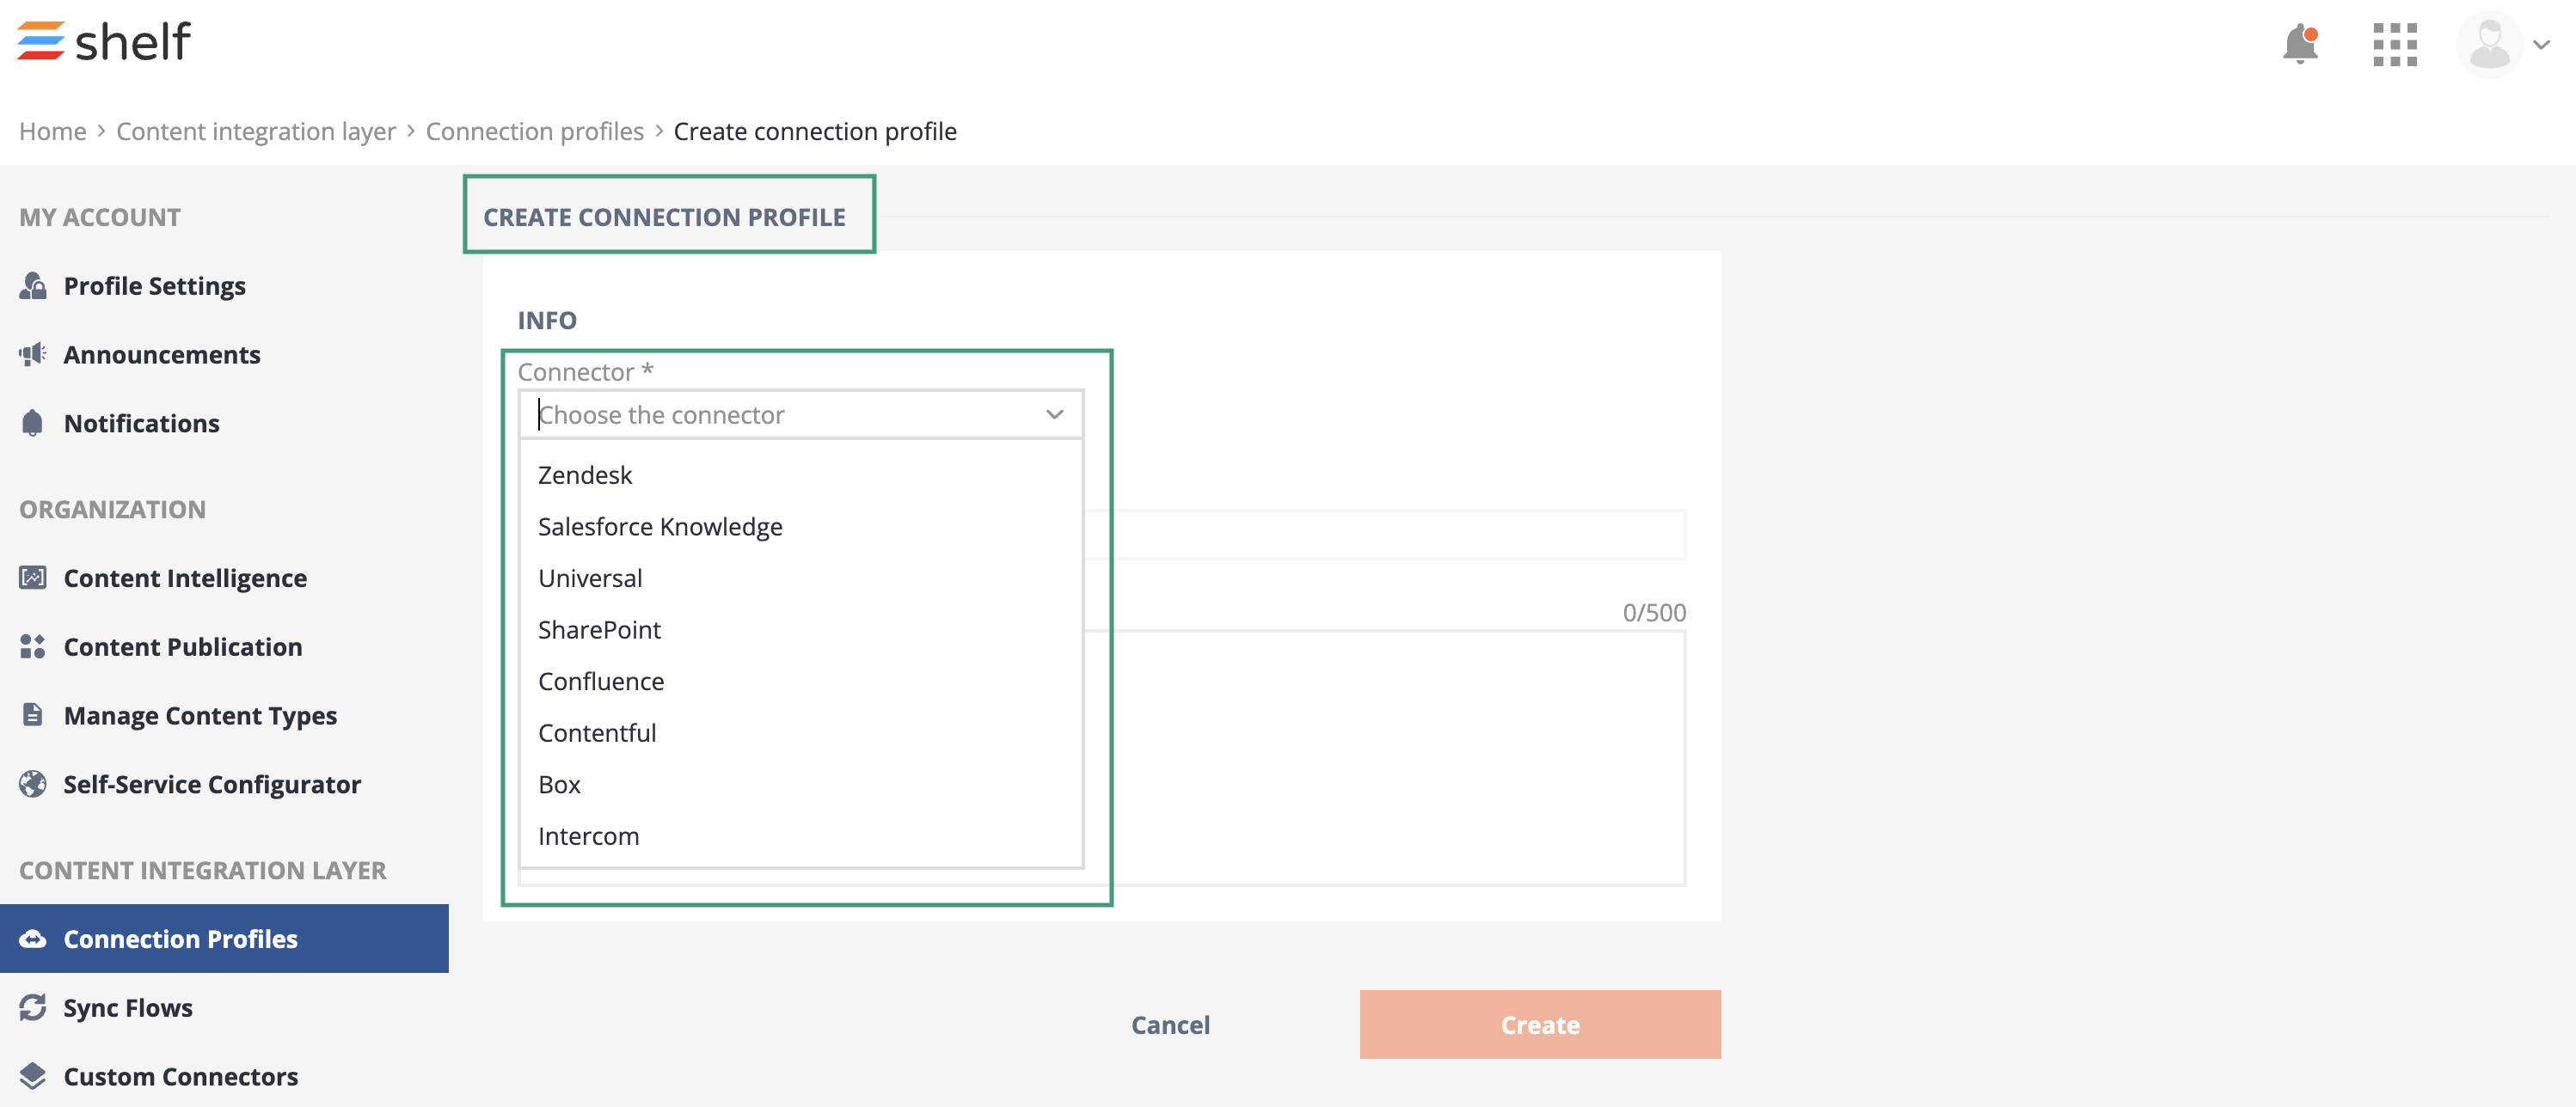This screenshot has height=1107, width=2576.
Task: Click the Announcements megaphone icon
Action: click(33, 354)
